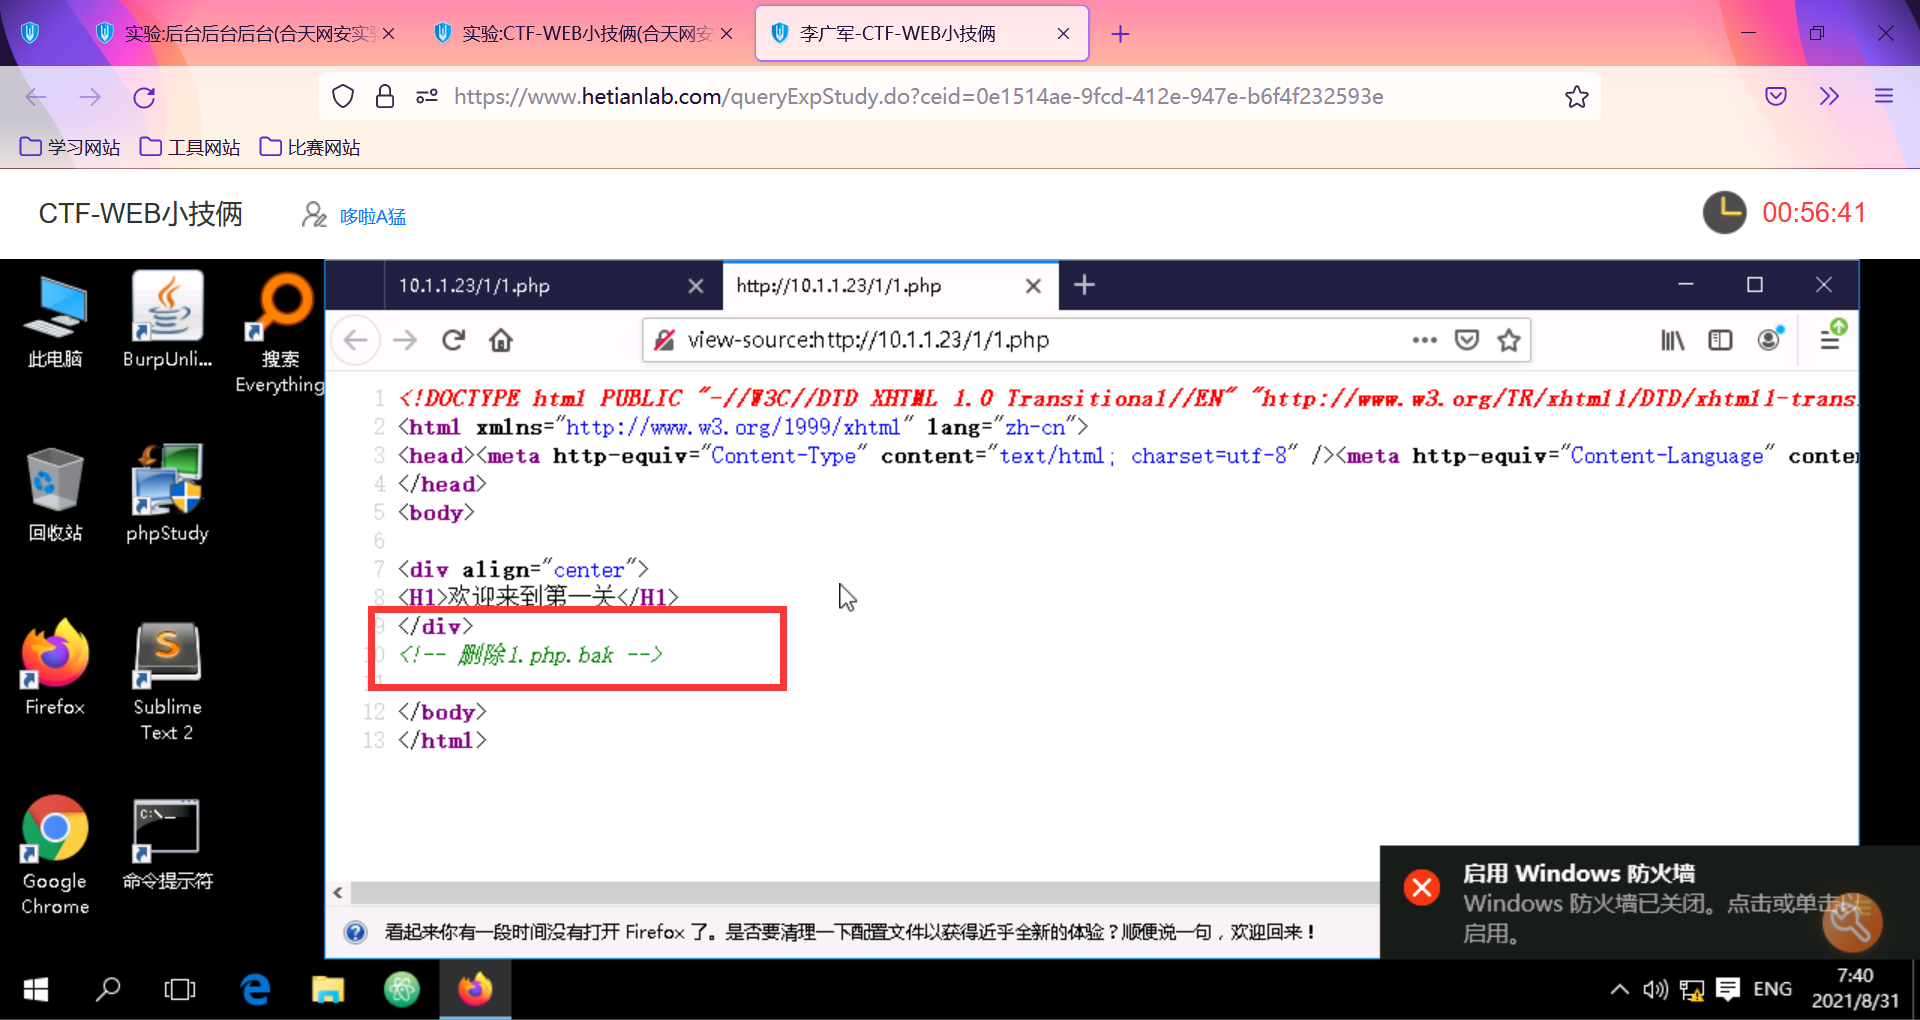
Task: Open 命令提示符 command prompt shortcut
Action: (167, 843)
